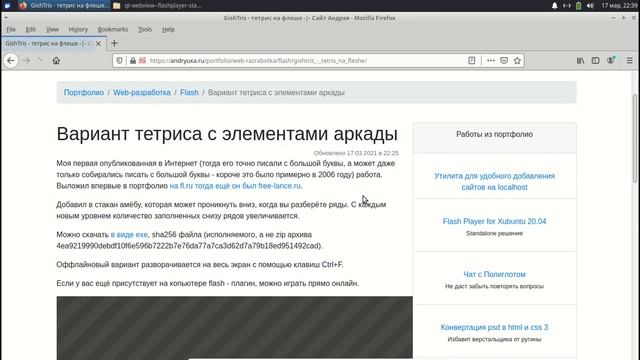The image size is (640, 360).
Task: Open the Firefox account icon
Action: (611, 60)
